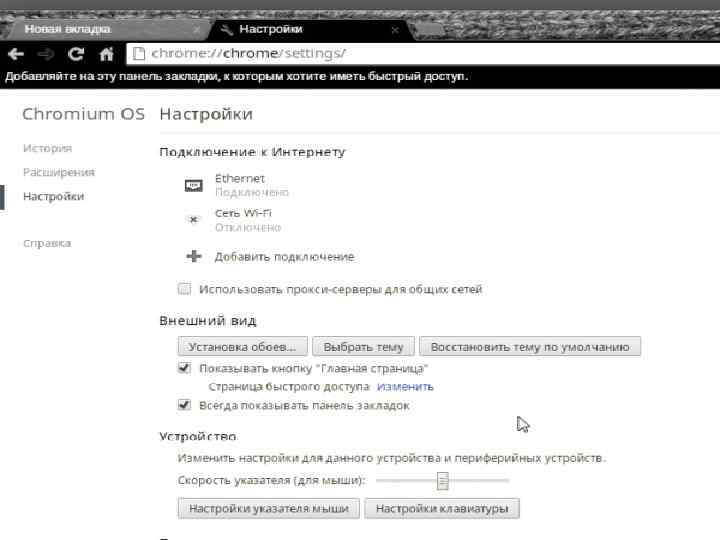
Task: Click the Внешний вид section heading
Action: click(208, 321)
